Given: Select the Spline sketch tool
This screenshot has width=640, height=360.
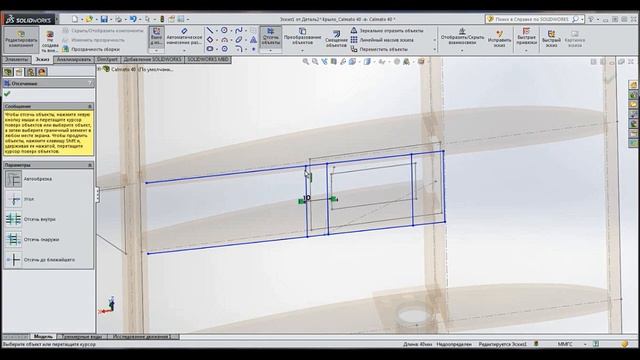Looking at the screenshot, I should (x=239, y=31).
